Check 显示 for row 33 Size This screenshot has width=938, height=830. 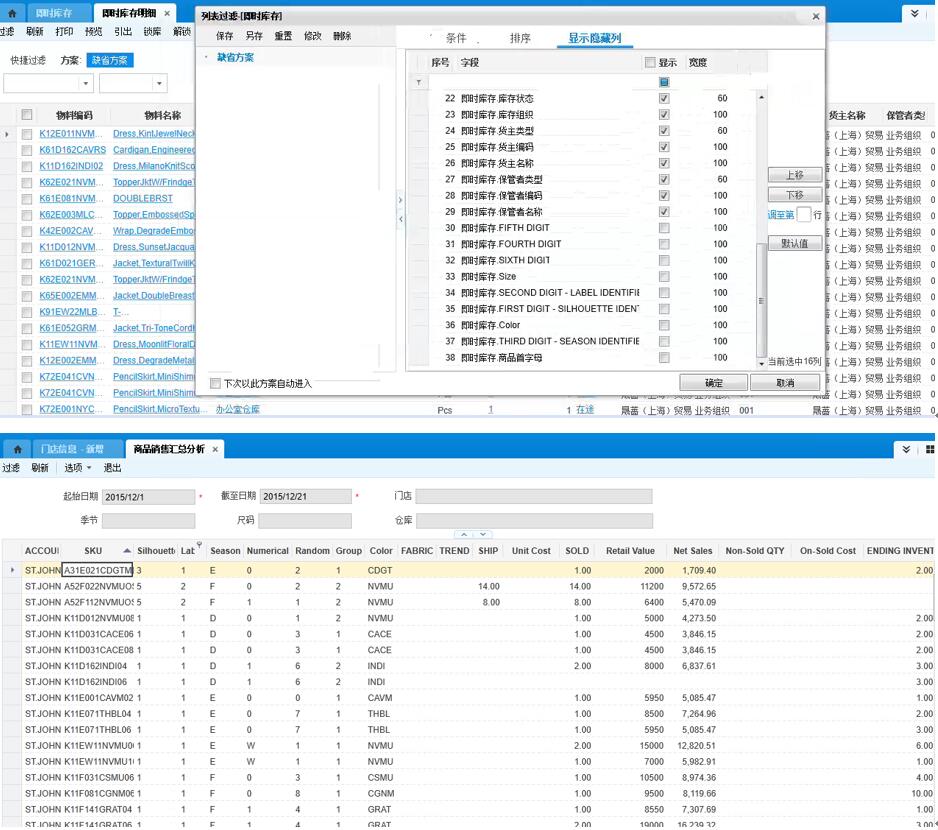pos(664,276)
